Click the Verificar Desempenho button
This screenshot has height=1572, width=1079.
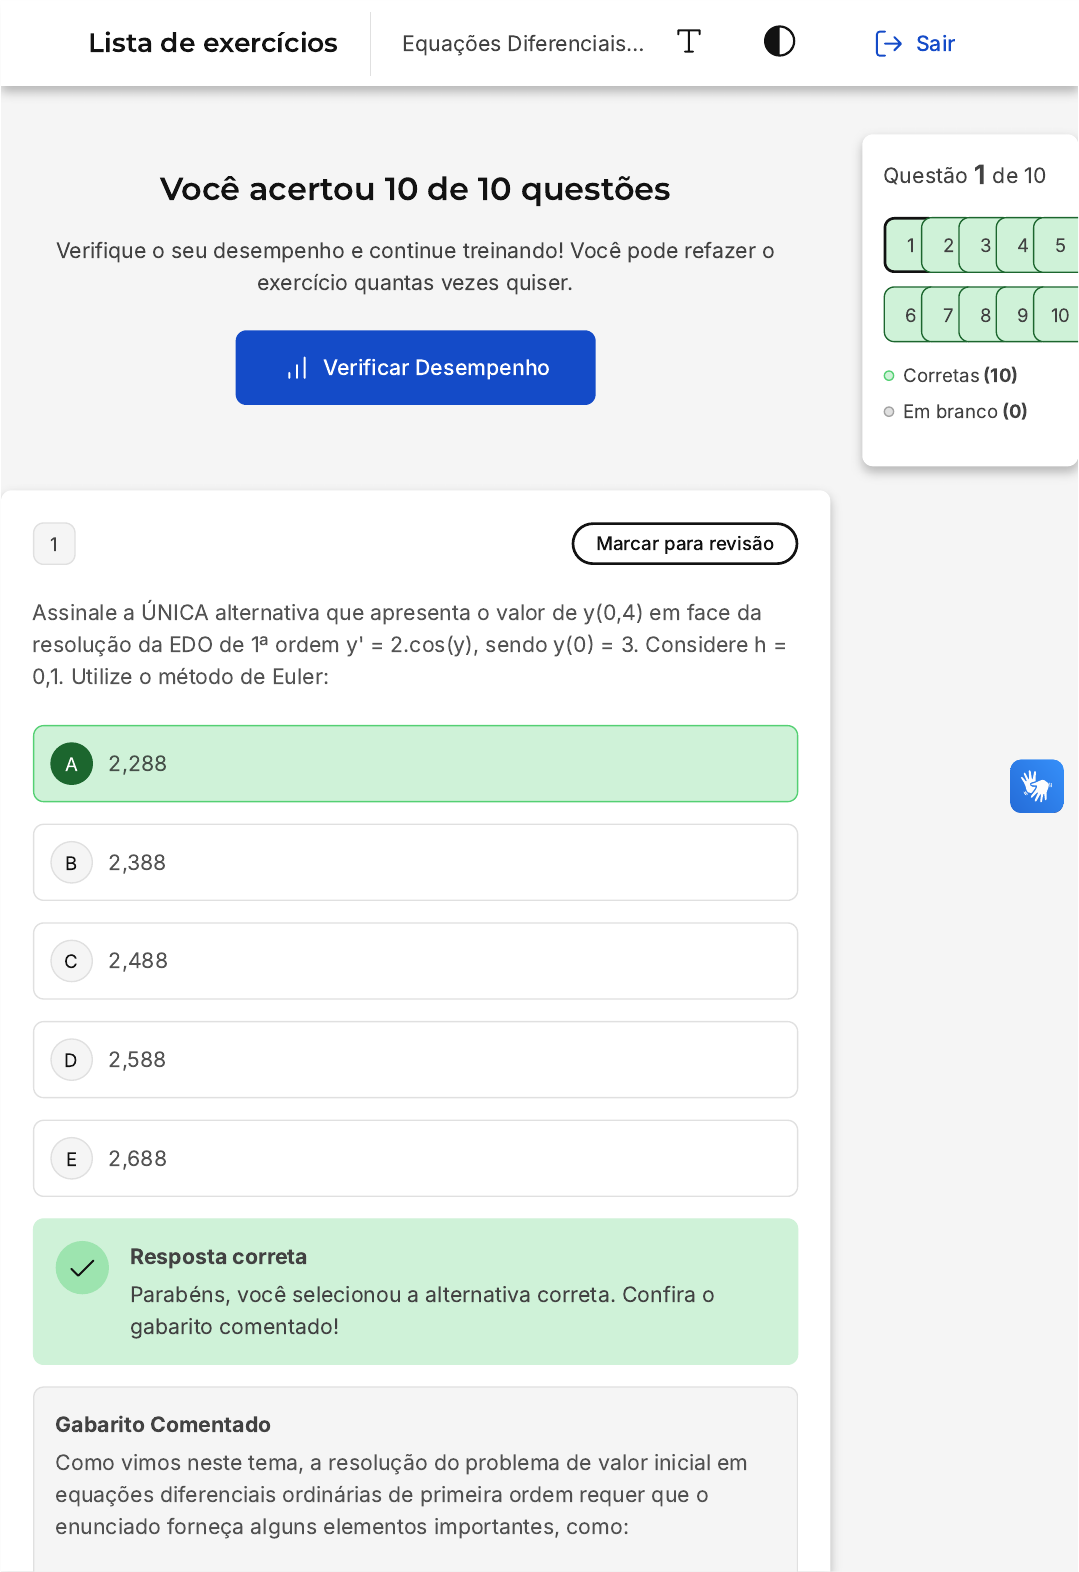coord(415,368)
